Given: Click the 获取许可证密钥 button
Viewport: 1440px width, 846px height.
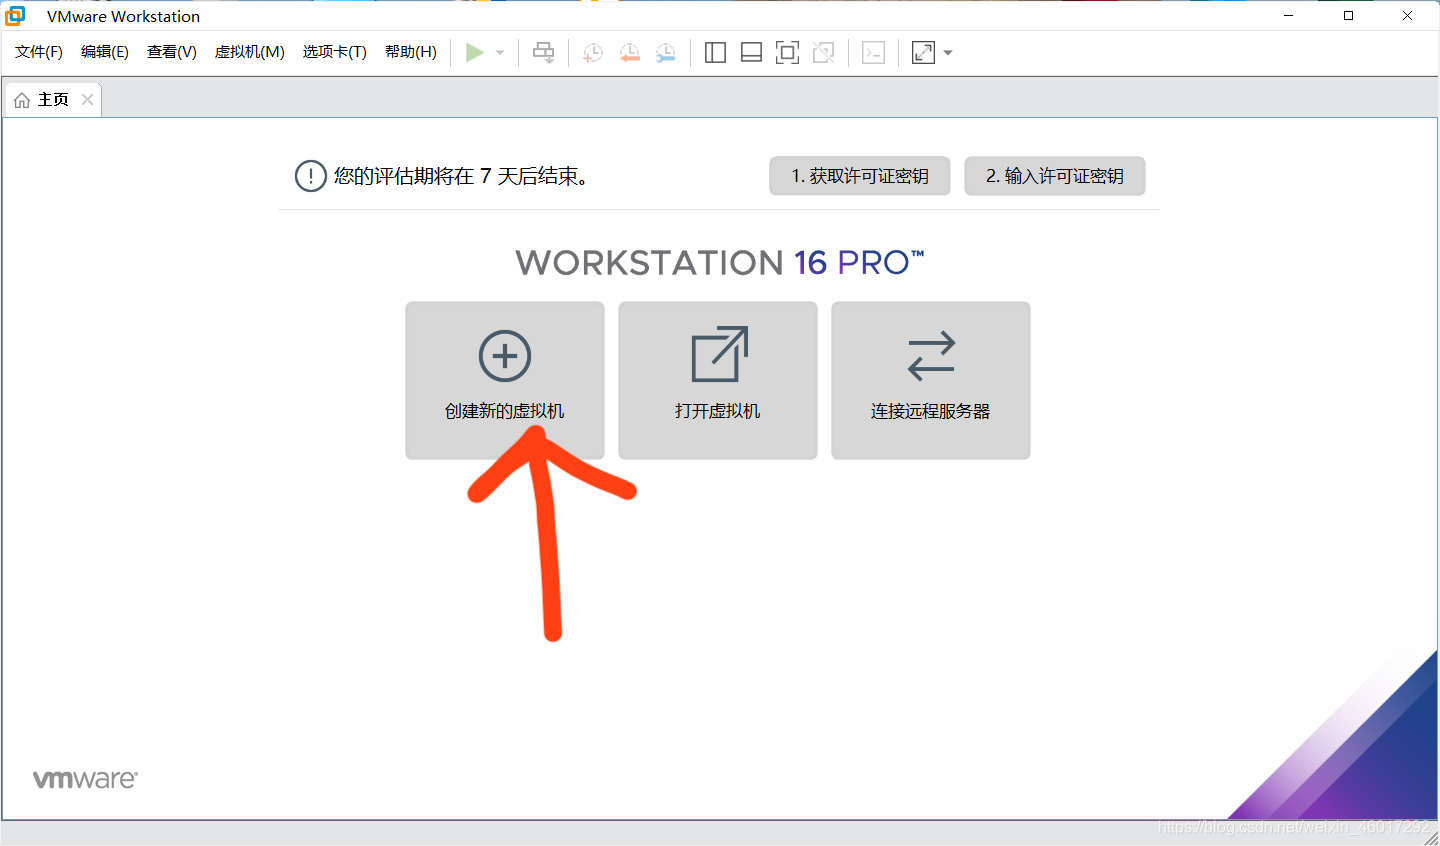Looking at the screenshot, I should 860,176.
